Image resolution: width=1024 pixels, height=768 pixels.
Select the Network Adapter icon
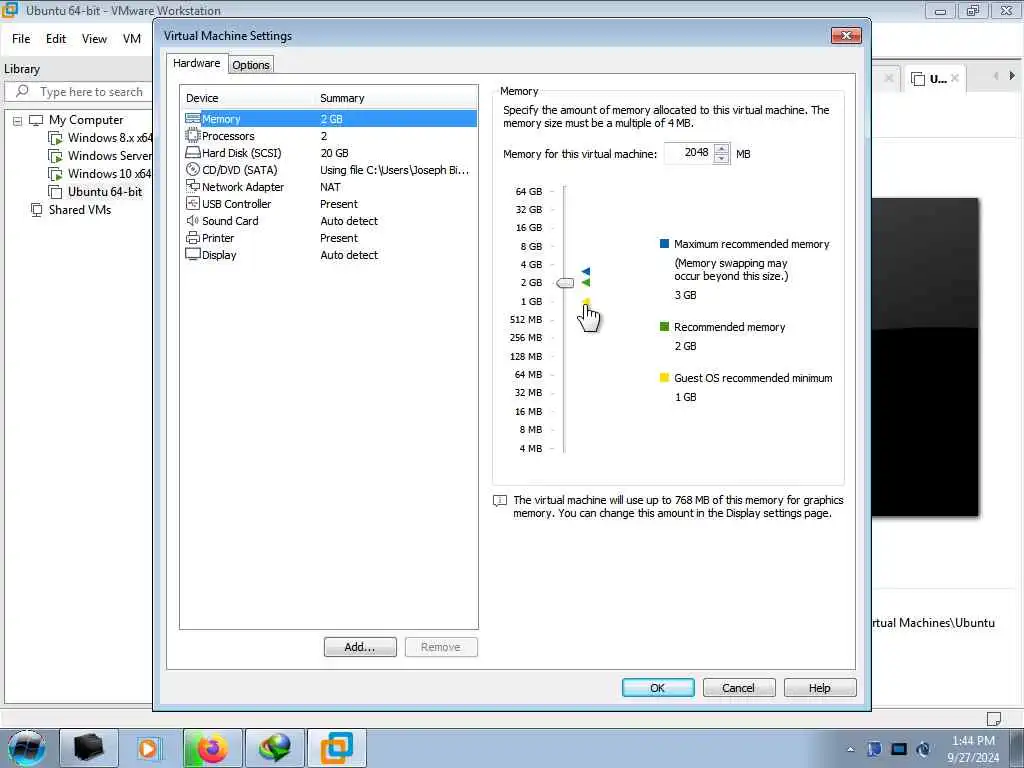tap(193, 187)
